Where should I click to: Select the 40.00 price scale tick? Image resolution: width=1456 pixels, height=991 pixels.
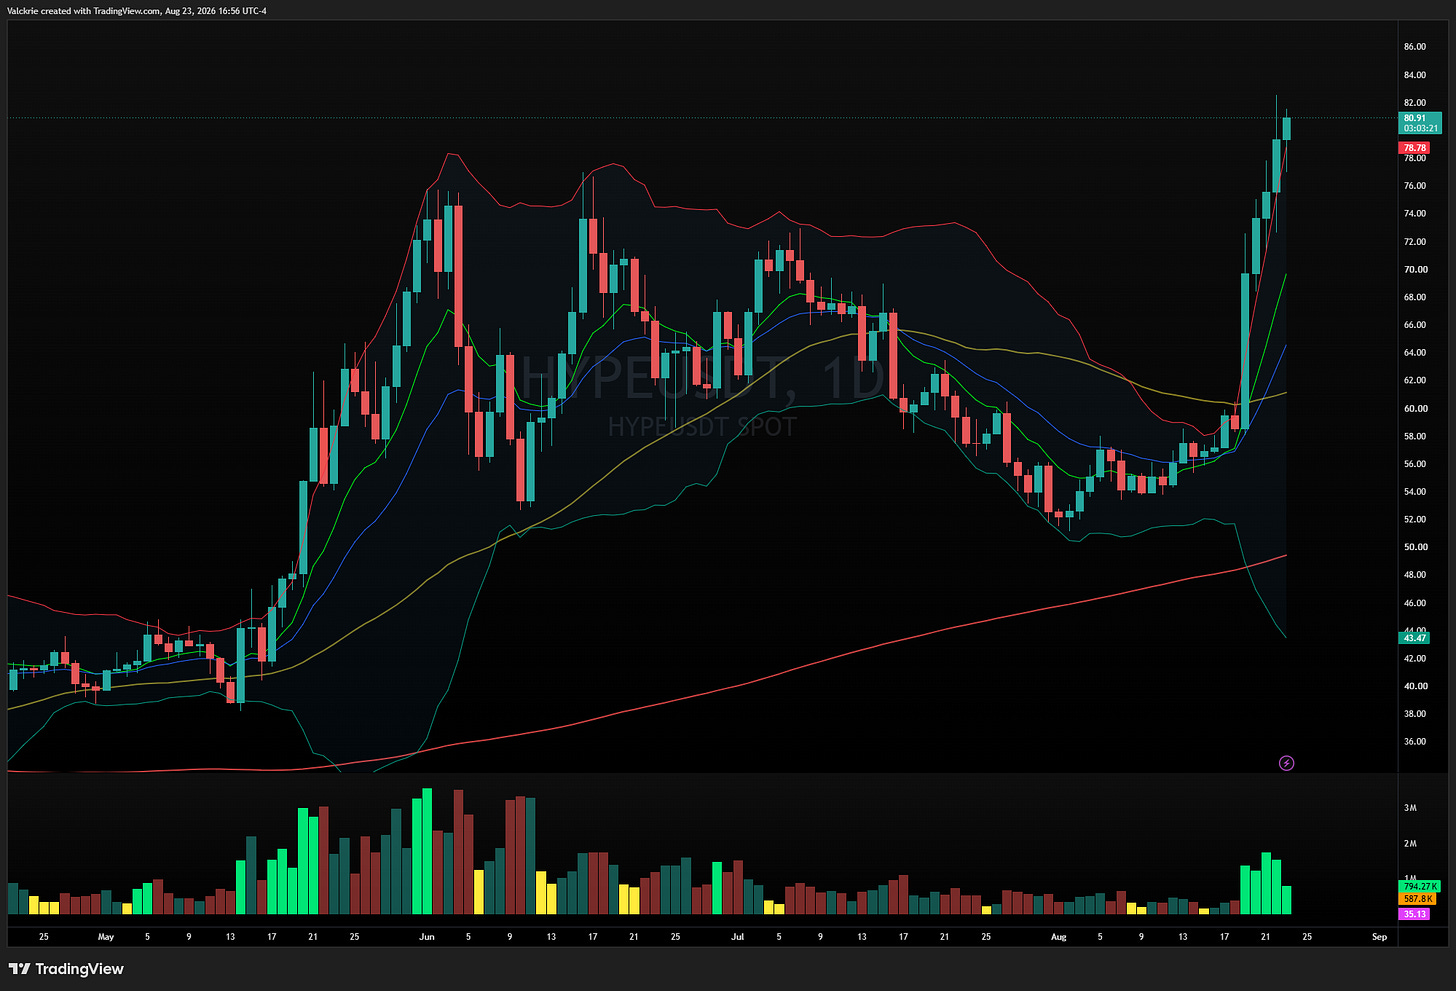tap(1415, 687)
